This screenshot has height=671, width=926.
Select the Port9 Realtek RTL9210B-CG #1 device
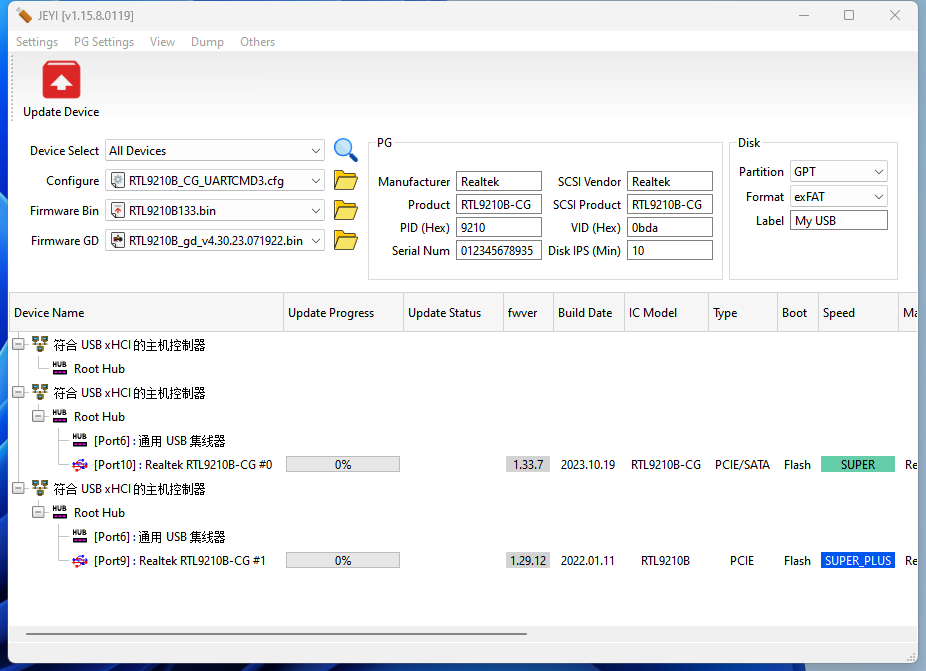pos(179,561)
